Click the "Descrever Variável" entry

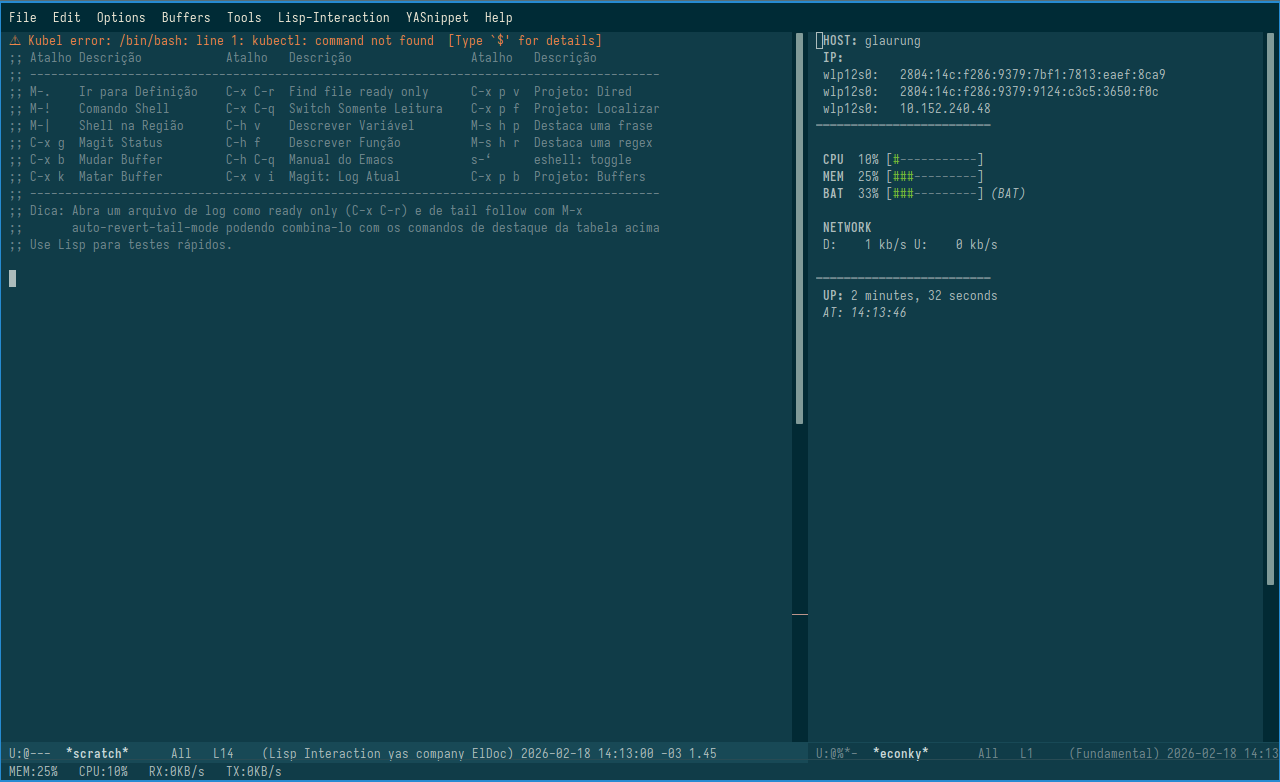[352, 126]
